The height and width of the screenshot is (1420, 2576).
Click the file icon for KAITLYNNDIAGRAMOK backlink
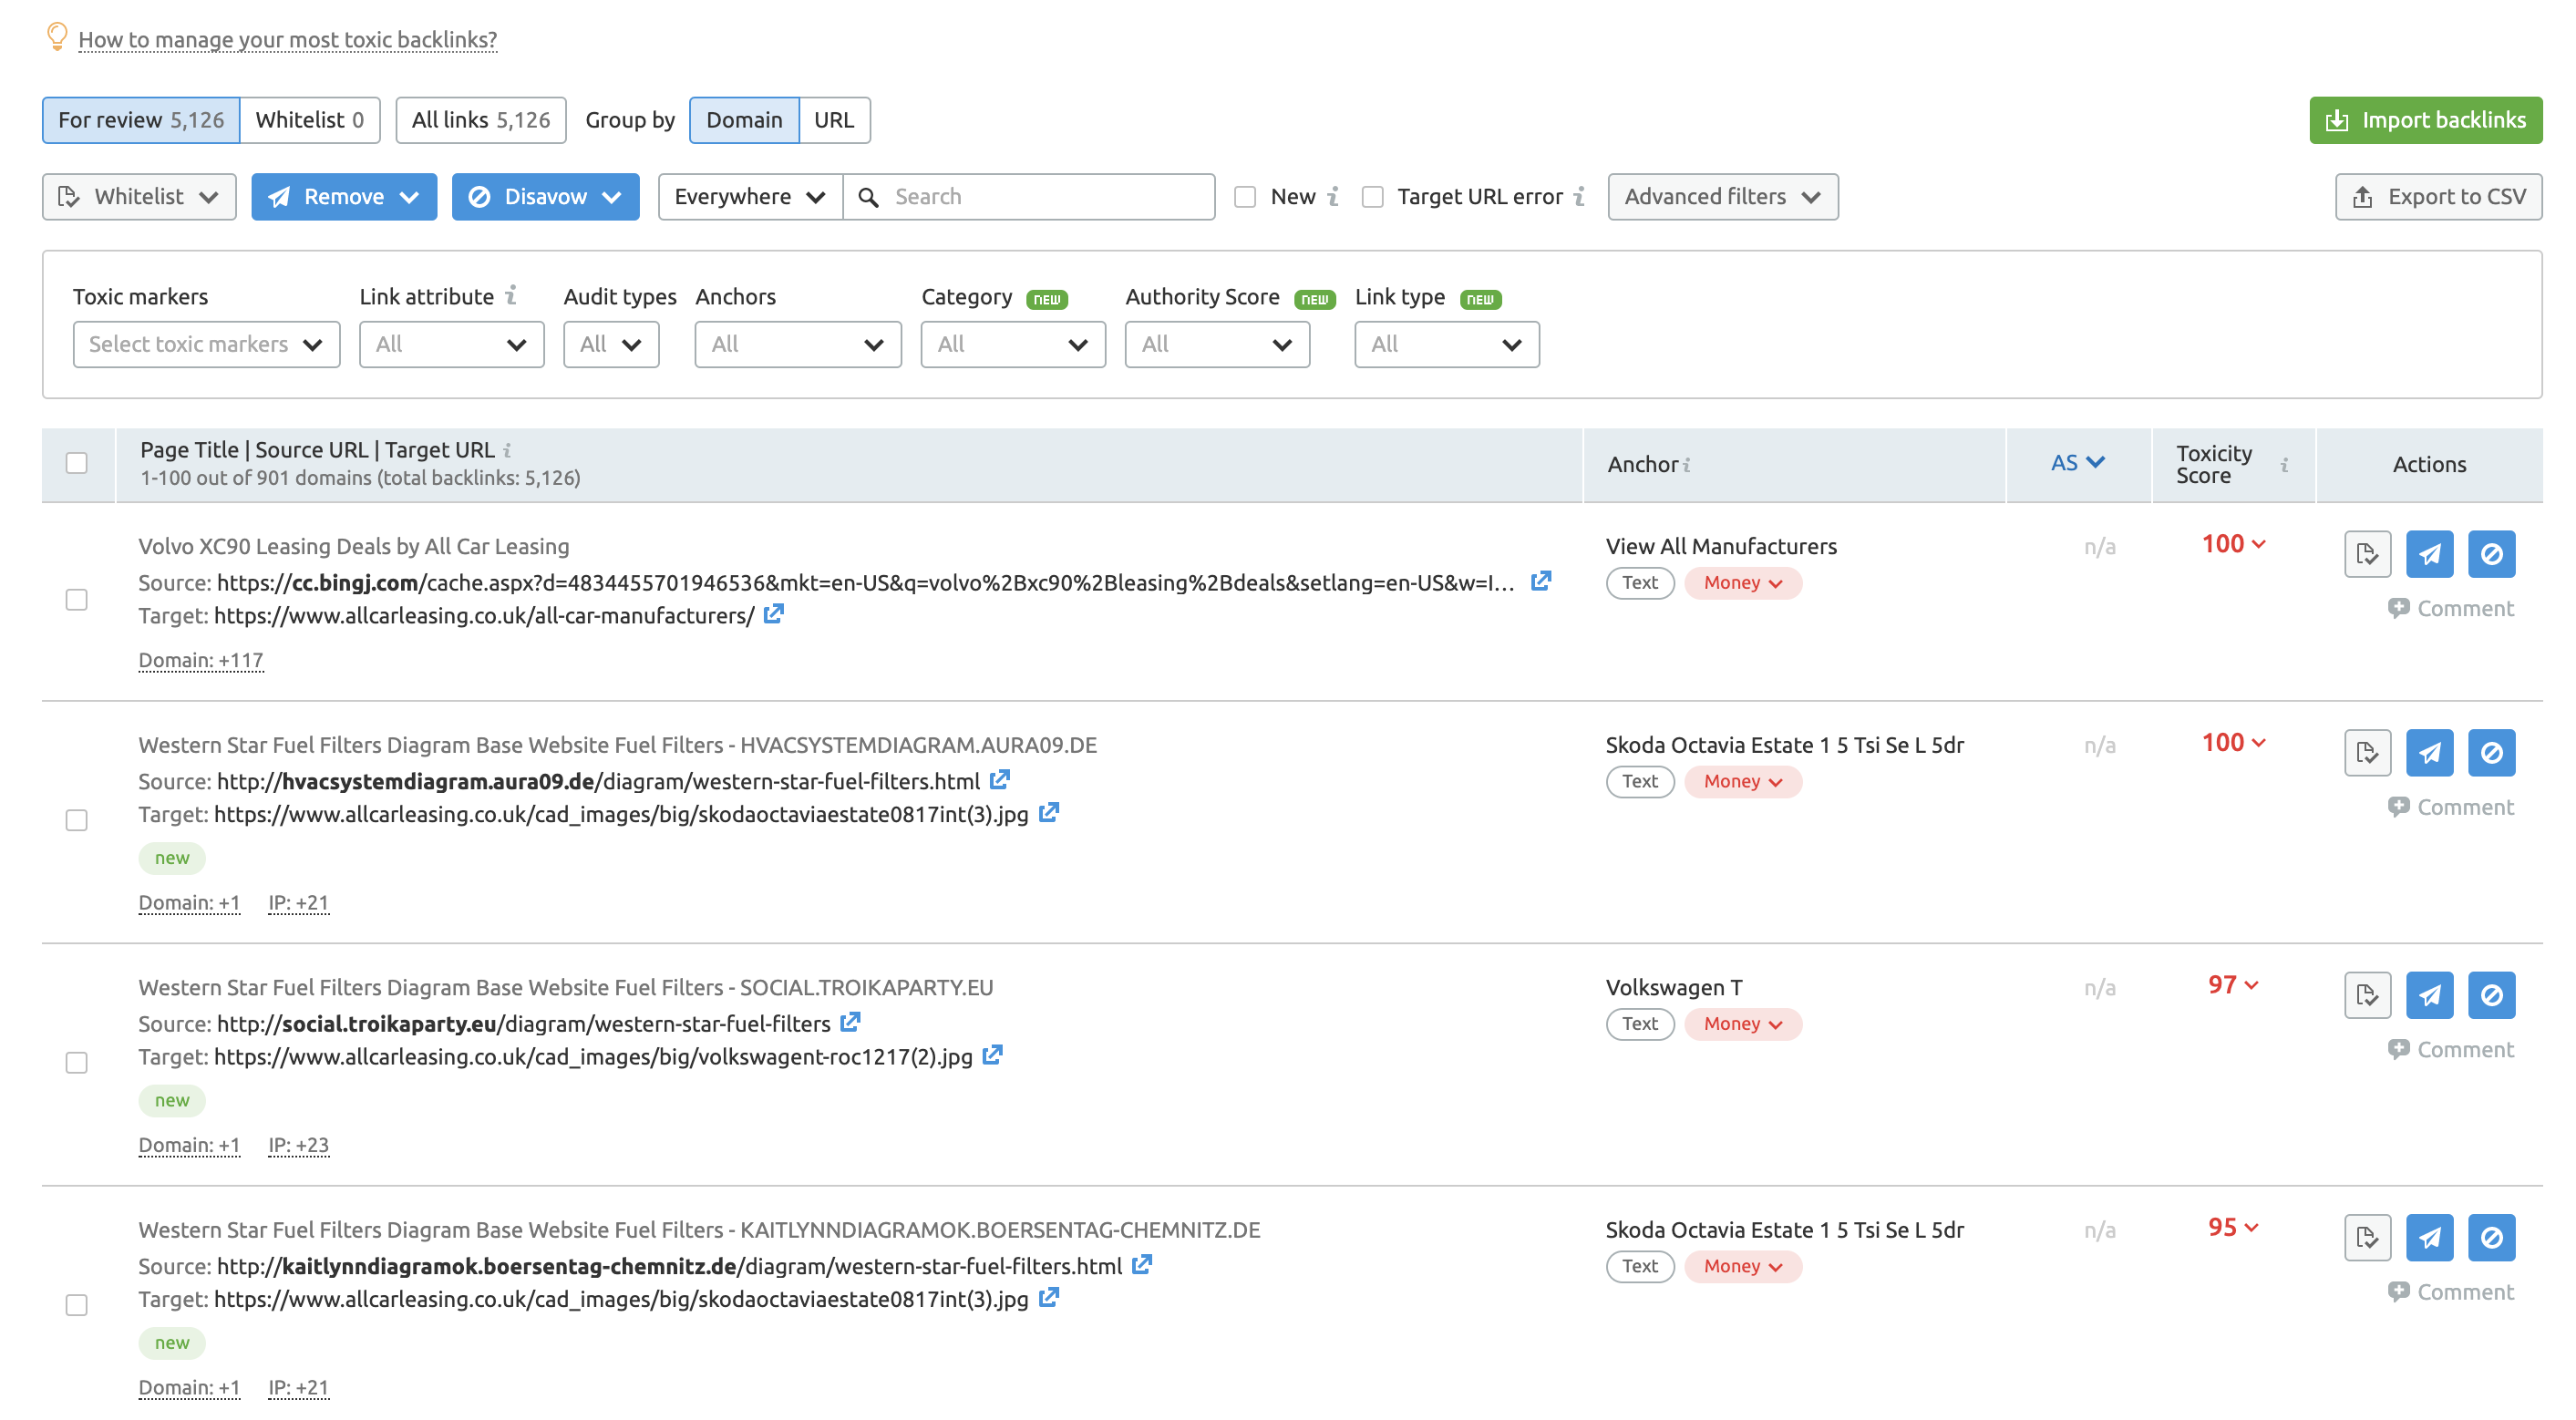(x=2365, y=1237)
